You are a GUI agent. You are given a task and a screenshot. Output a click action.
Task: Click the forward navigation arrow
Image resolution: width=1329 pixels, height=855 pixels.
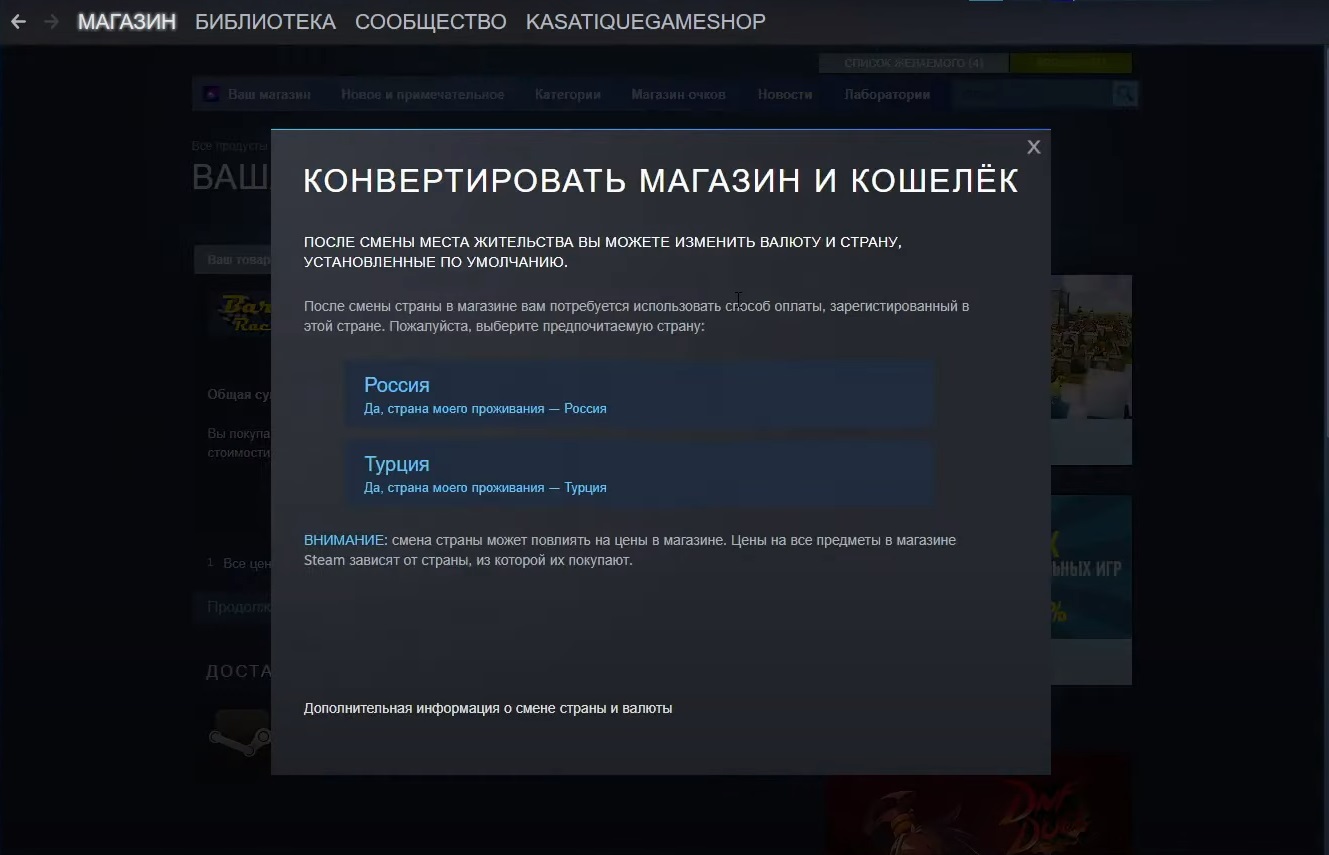(51, 22)
